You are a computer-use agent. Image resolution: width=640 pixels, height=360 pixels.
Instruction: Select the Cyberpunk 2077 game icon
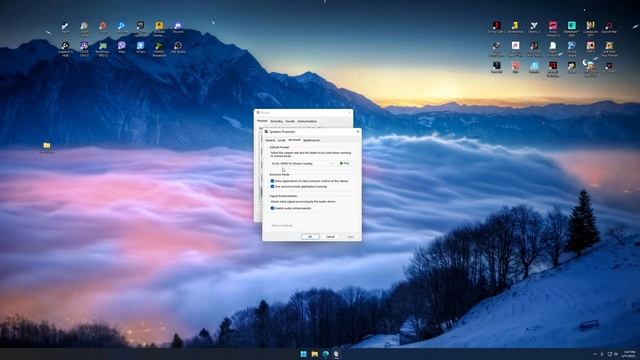pos(590,29)
